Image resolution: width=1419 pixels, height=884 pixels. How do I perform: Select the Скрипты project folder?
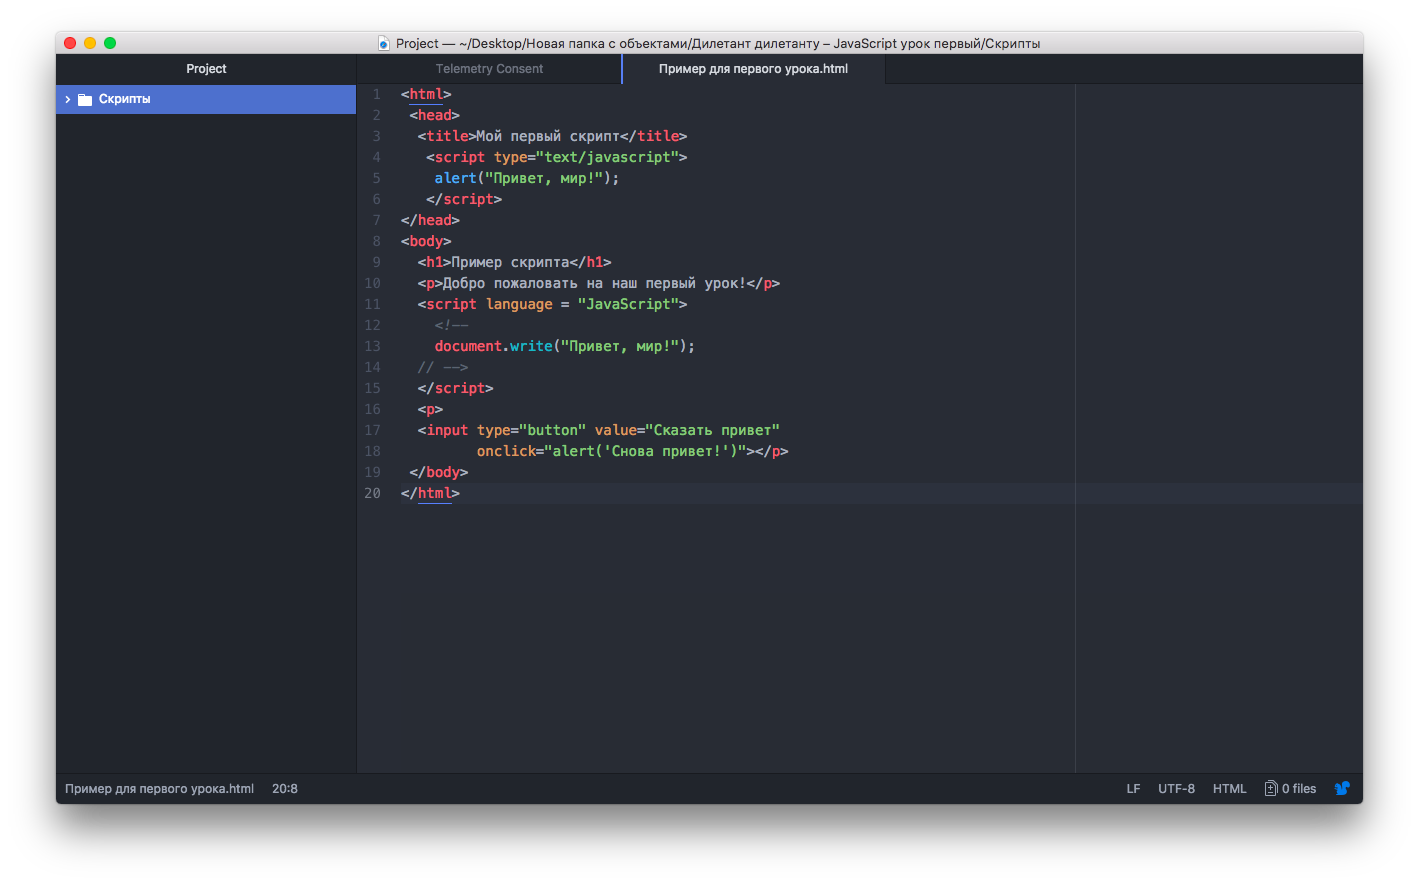206,99
